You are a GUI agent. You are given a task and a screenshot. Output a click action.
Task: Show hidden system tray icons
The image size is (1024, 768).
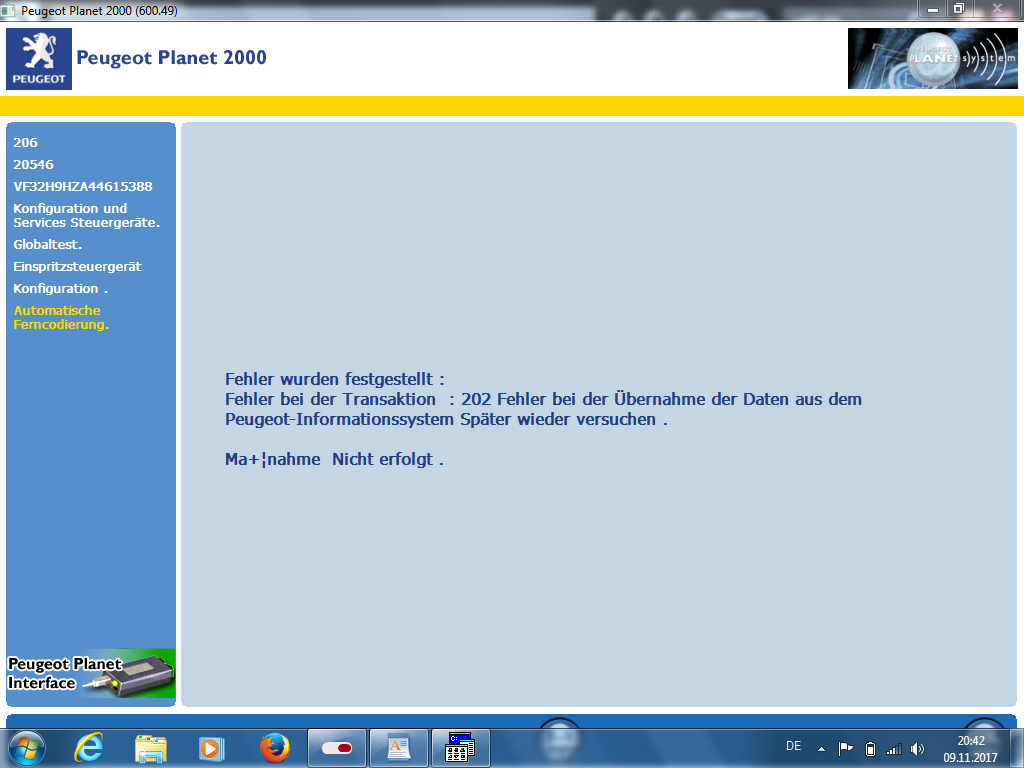tap(821, 748)
